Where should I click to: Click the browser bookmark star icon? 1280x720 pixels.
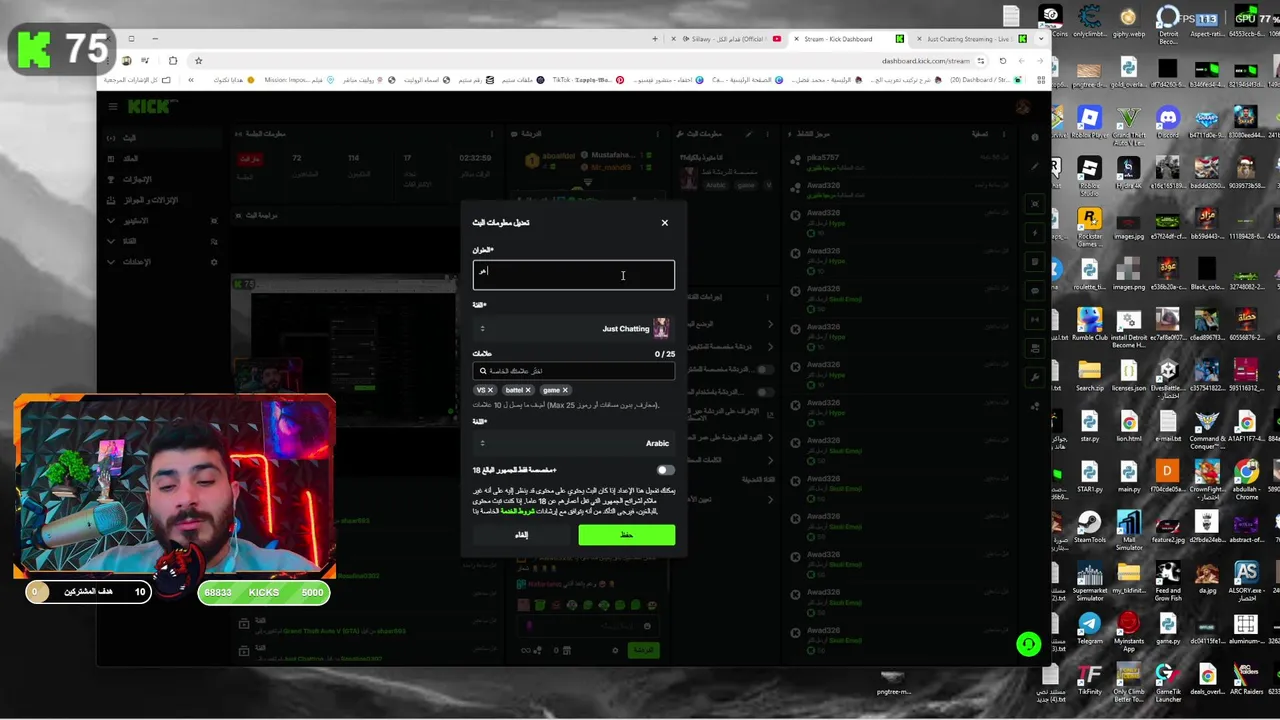[x=198, y=61]
